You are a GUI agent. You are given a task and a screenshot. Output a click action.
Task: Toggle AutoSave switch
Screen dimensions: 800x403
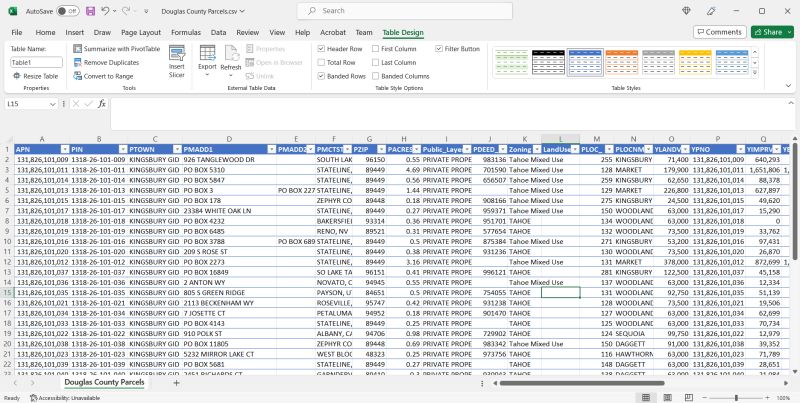coord(68,11)
